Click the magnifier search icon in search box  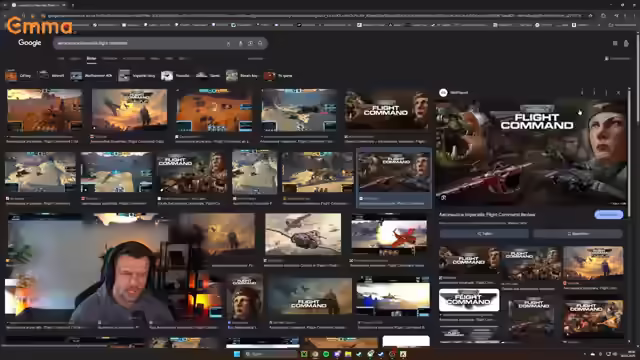point(260,43)
